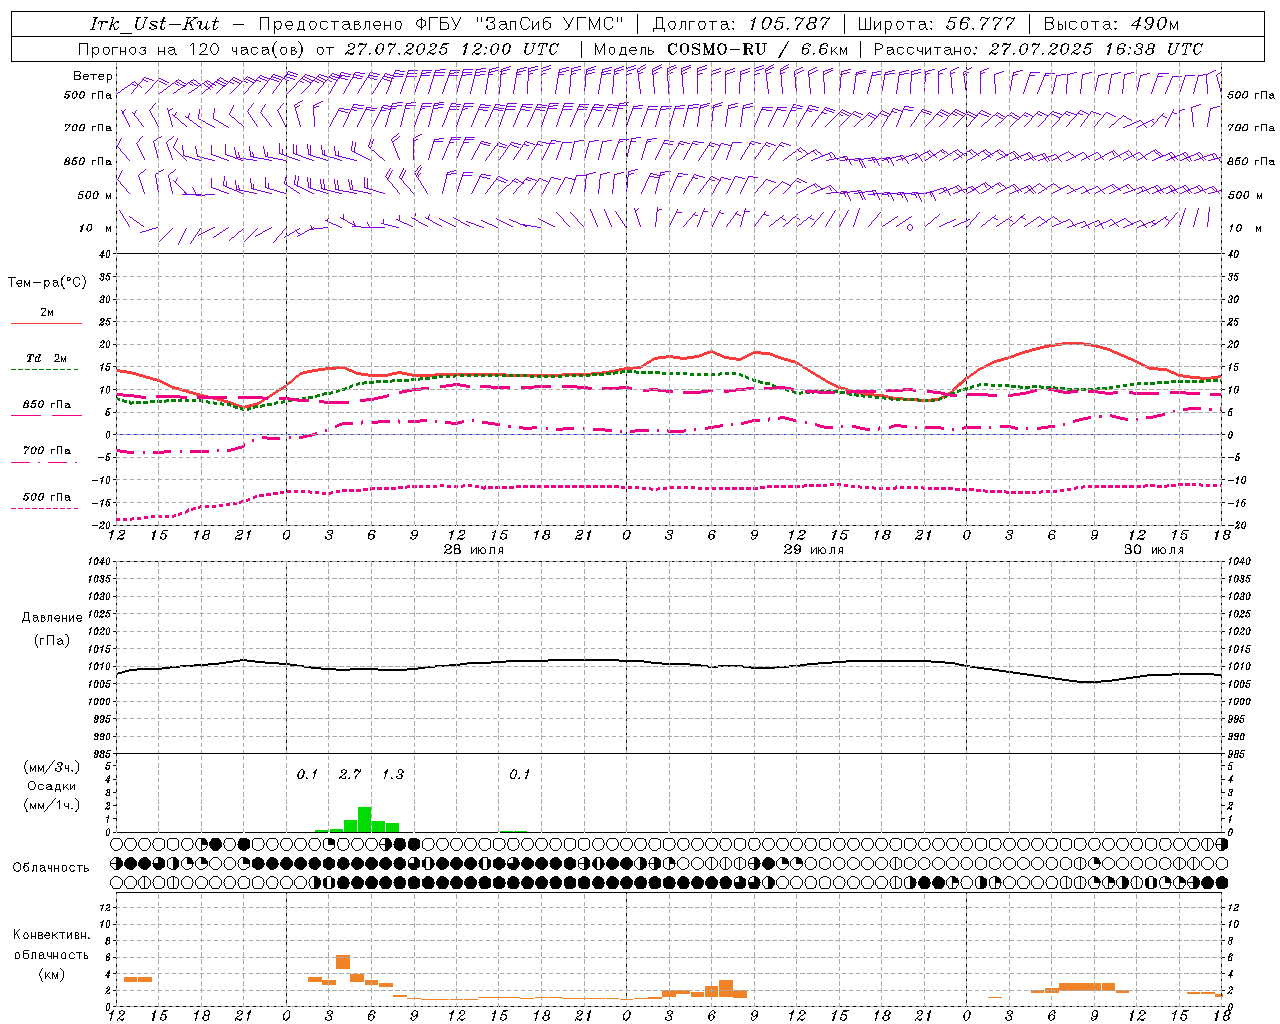The height and width of the screenshot is (1024, 1280).
Task: Click the '28 июля' date label
Action: coord(474,550)
